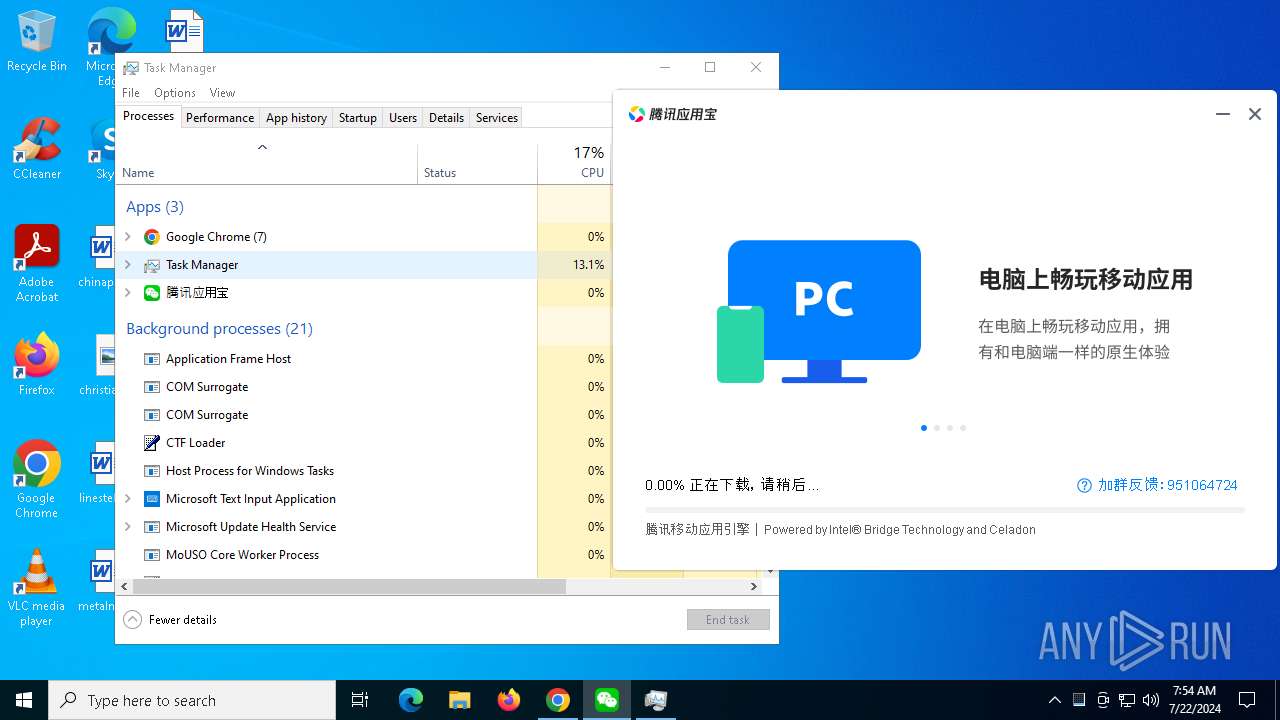Click the Microsoft Text Input Application icon

click(152, 499)
